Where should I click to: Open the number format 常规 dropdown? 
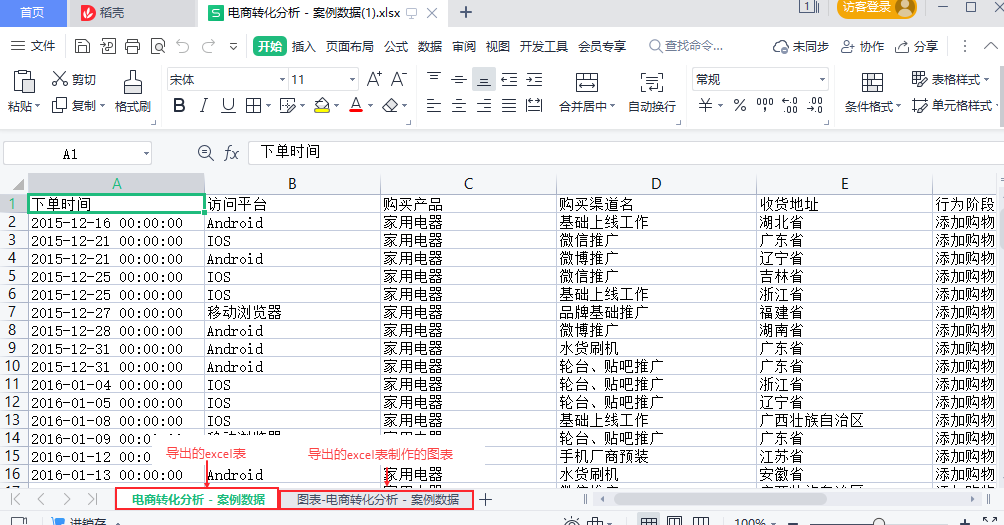[x=822, y=79]
